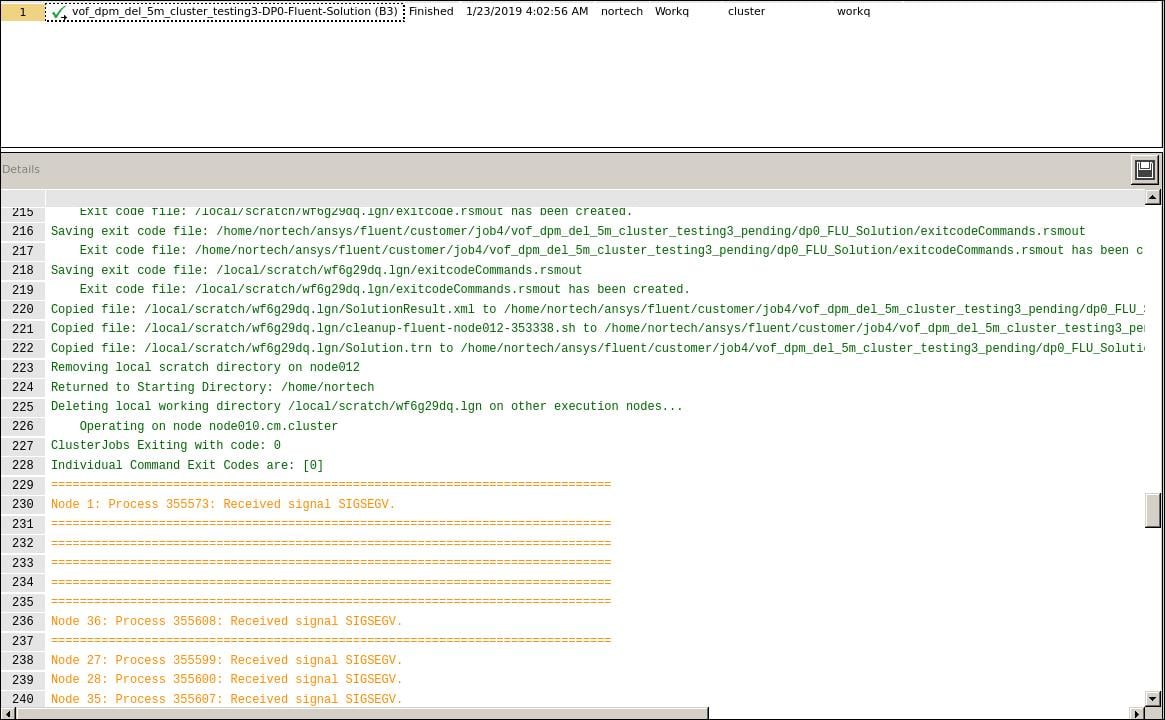
Task: Click the lowercase workq cell
Action: click(853, 11)
